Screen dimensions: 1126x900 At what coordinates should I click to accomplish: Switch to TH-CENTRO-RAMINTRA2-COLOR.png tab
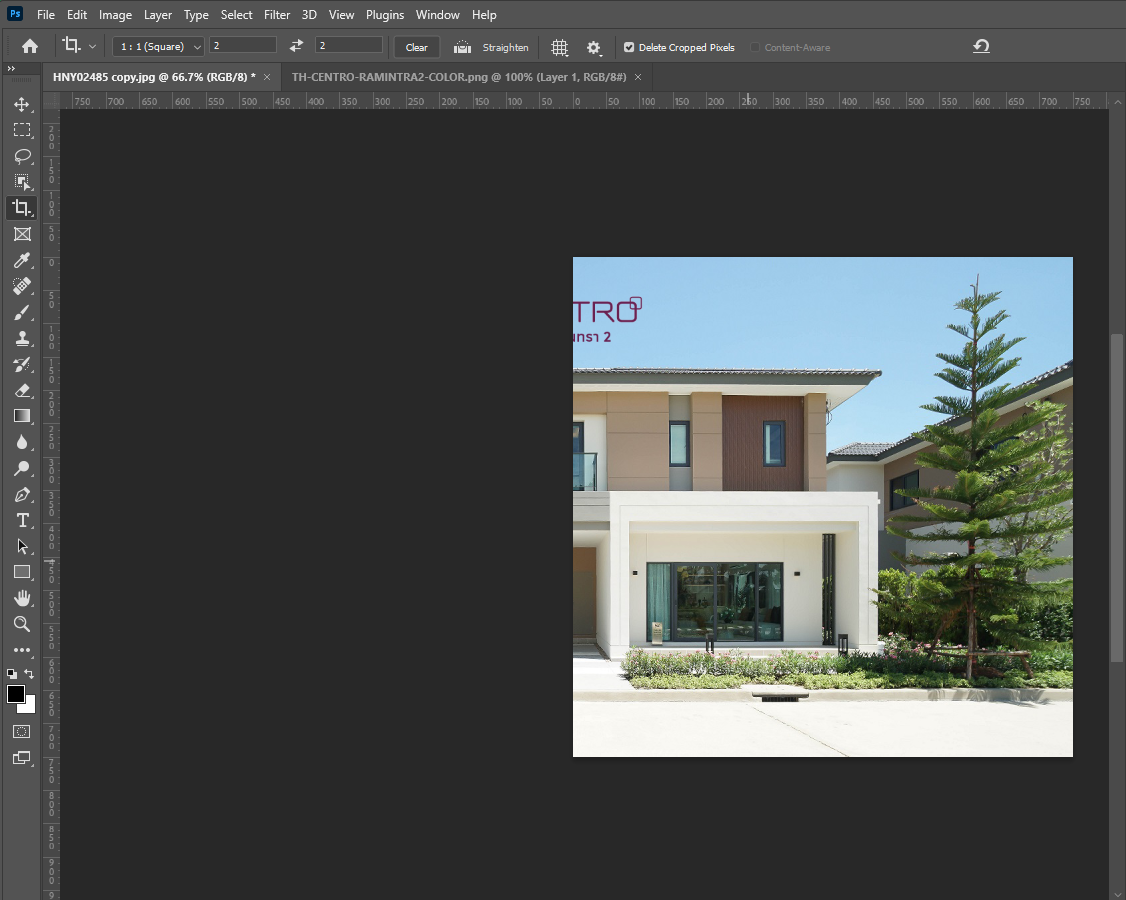click(459, 77)
